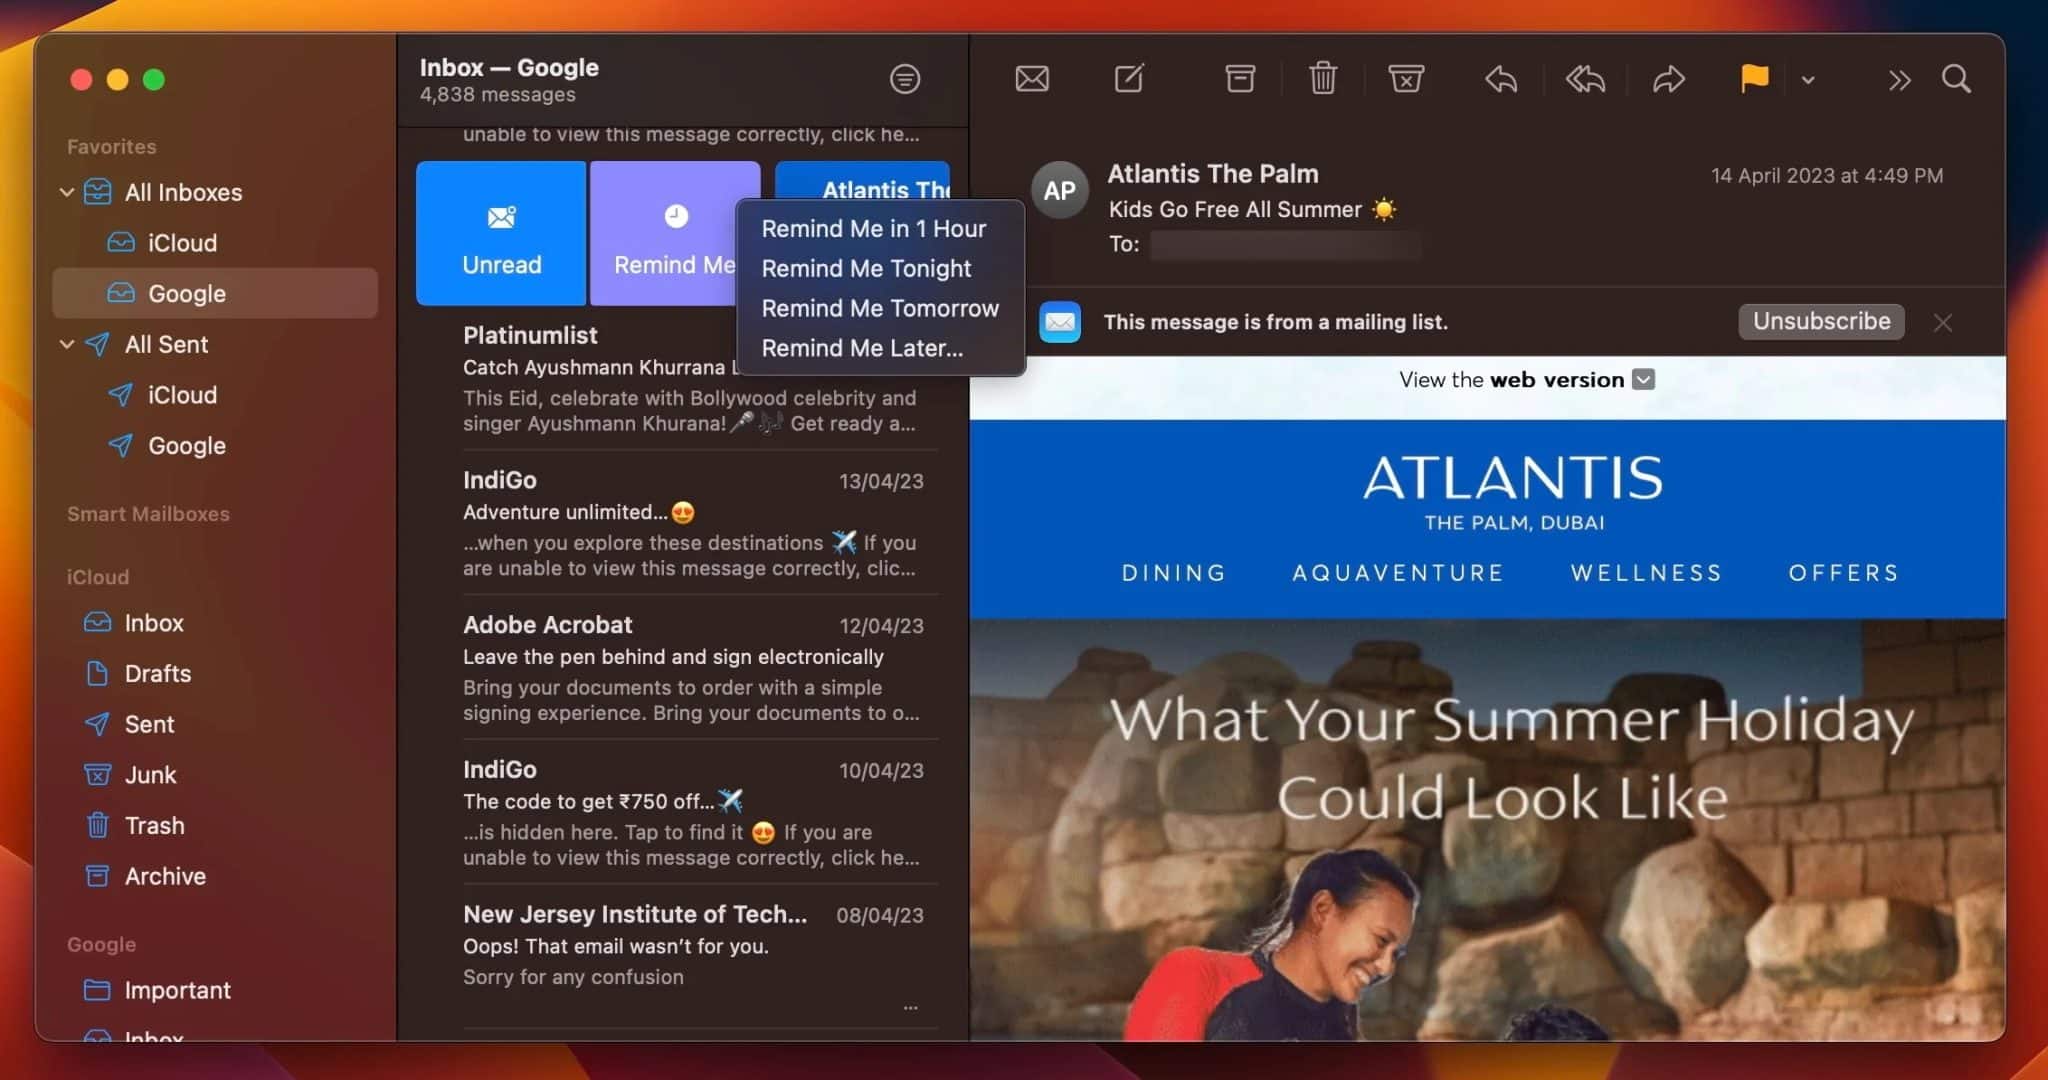This screenshot has height=1080, width=2048.
Task: Open Search in the Mail toolbar
Action: point(1957,79)
